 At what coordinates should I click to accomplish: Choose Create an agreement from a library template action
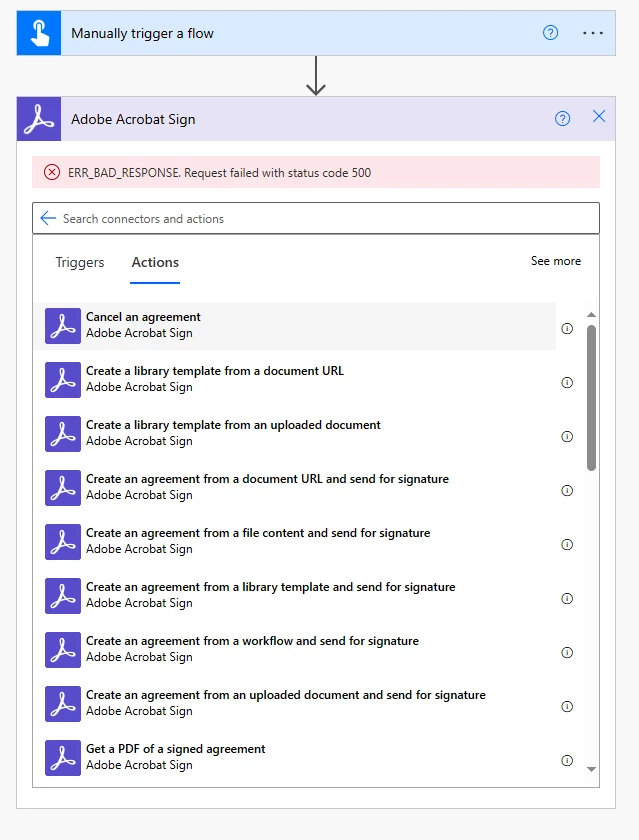(295, 596)
